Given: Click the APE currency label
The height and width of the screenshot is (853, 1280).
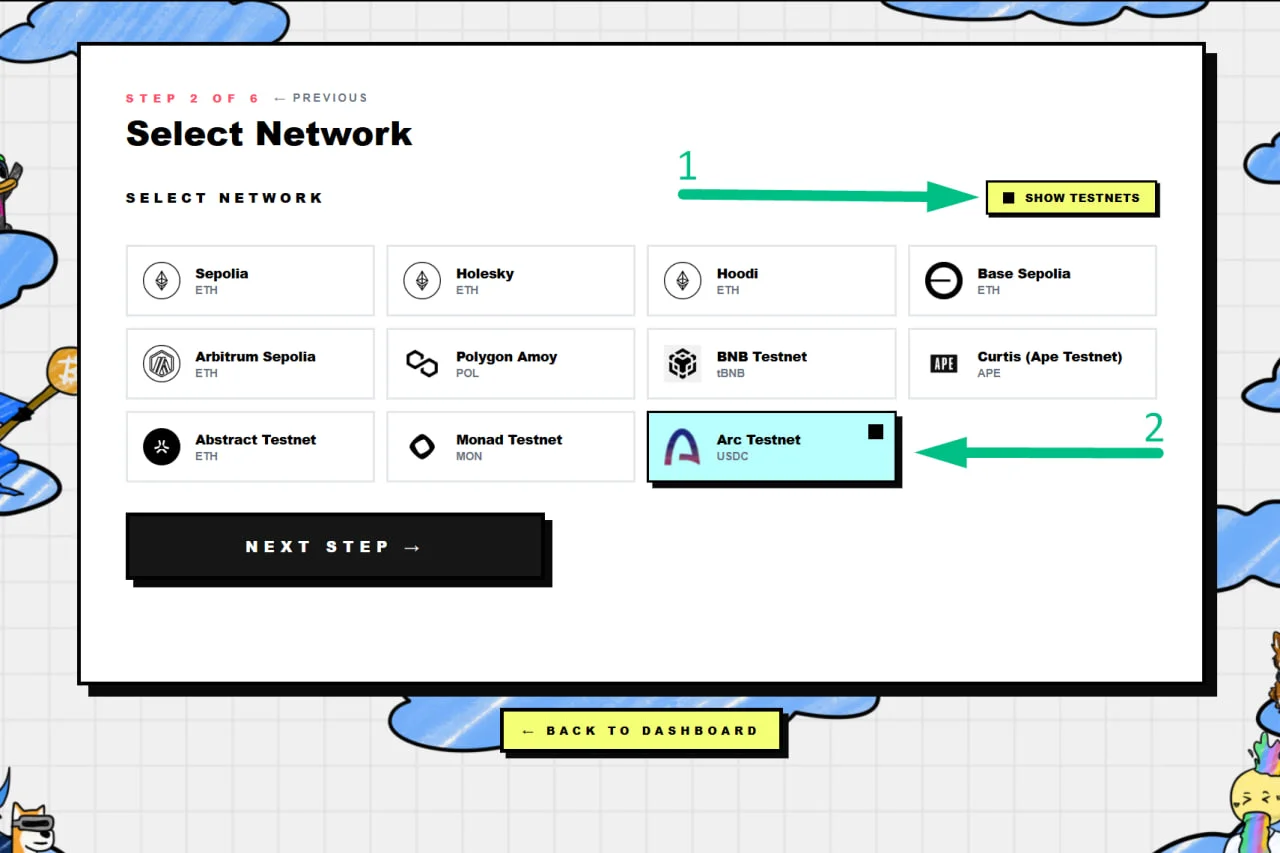Looking at the screenshot, I should coord(989,373).
